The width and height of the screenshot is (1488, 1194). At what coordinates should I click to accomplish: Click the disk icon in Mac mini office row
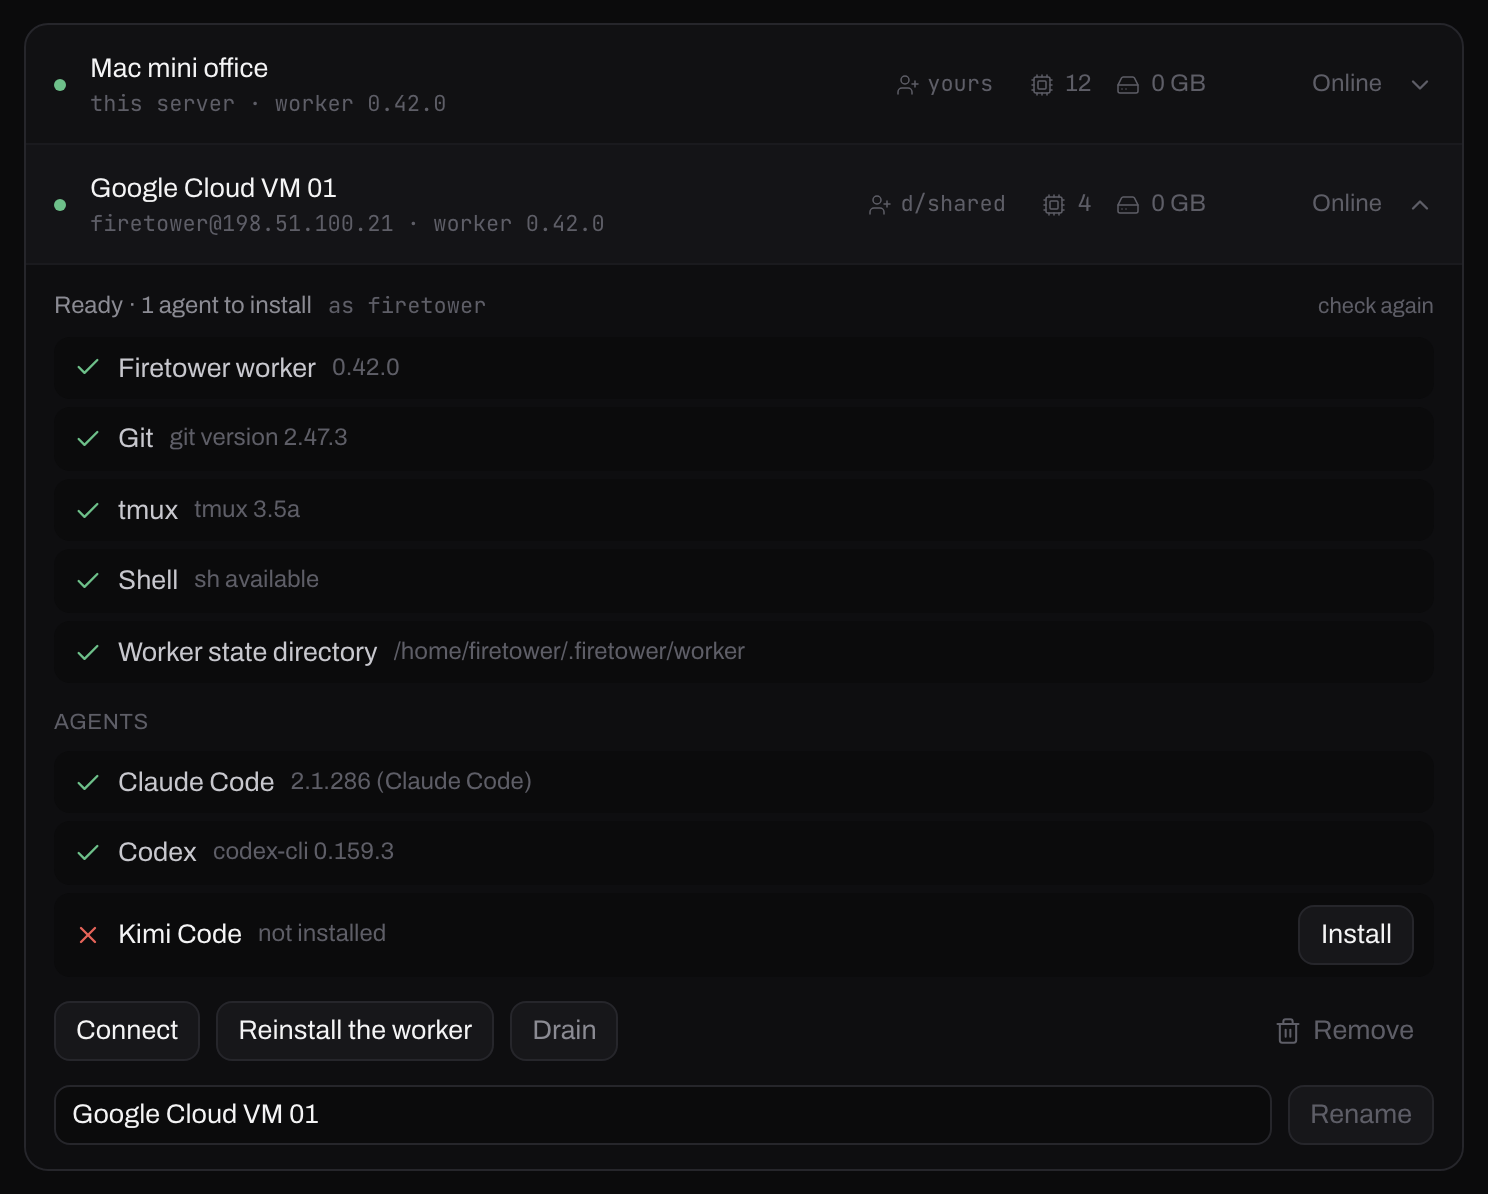pos(1128,85)
